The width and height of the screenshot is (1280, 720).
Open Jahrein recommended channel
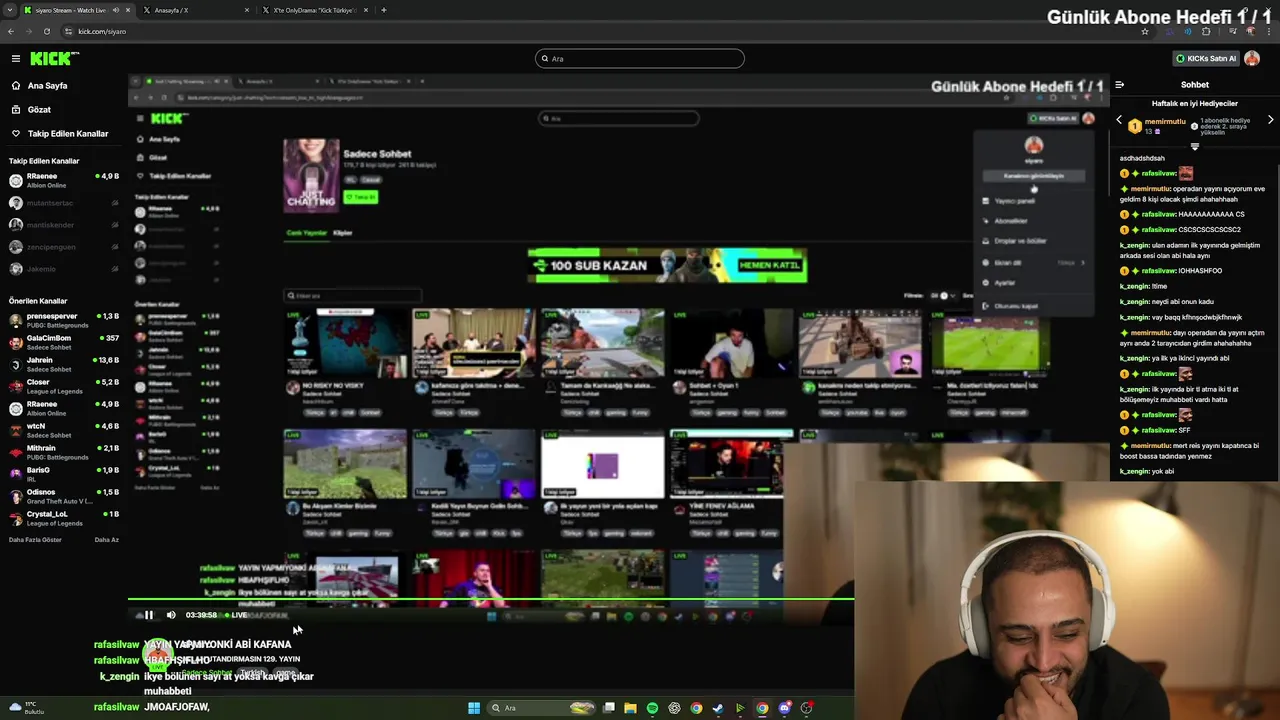pyautogui.click(x=62, y=364)
